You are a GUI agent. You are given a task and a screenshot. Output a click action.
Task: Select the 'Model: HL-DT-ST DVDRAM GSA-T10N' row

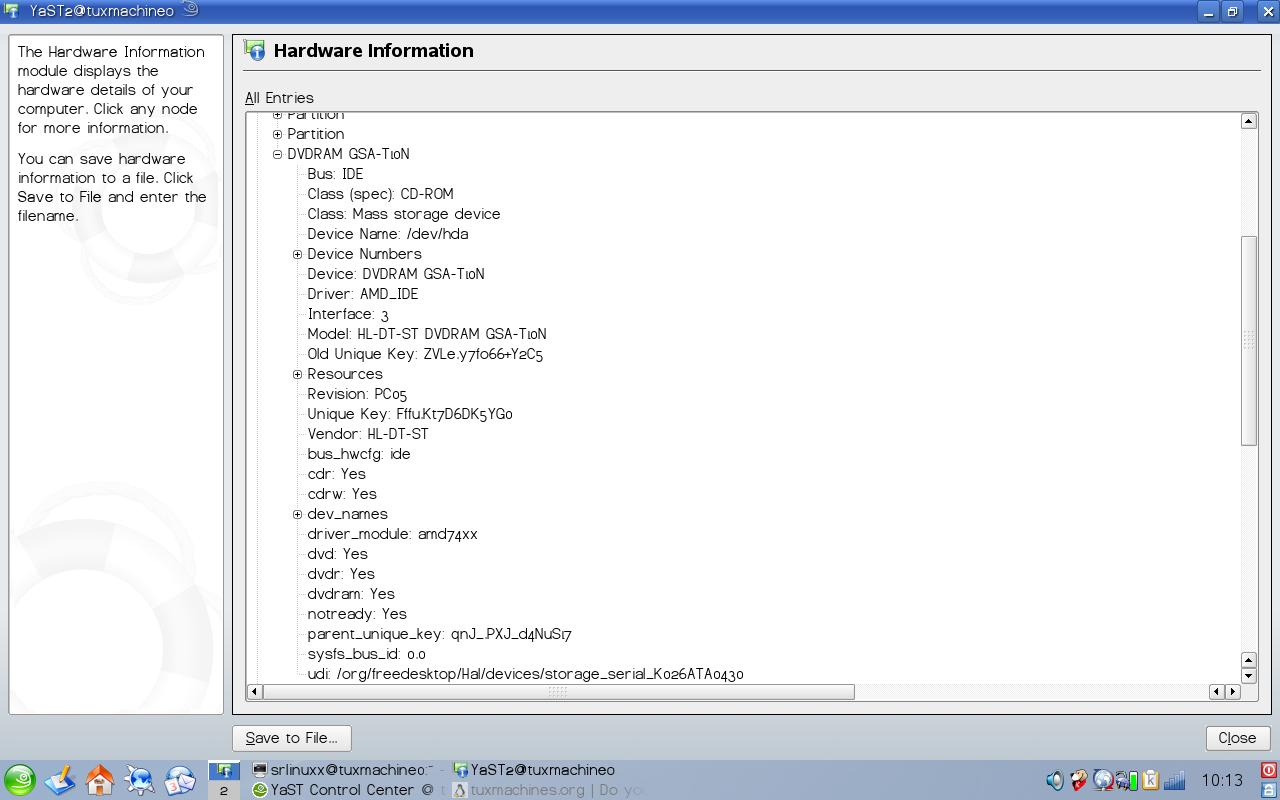(x=426, y=334)
